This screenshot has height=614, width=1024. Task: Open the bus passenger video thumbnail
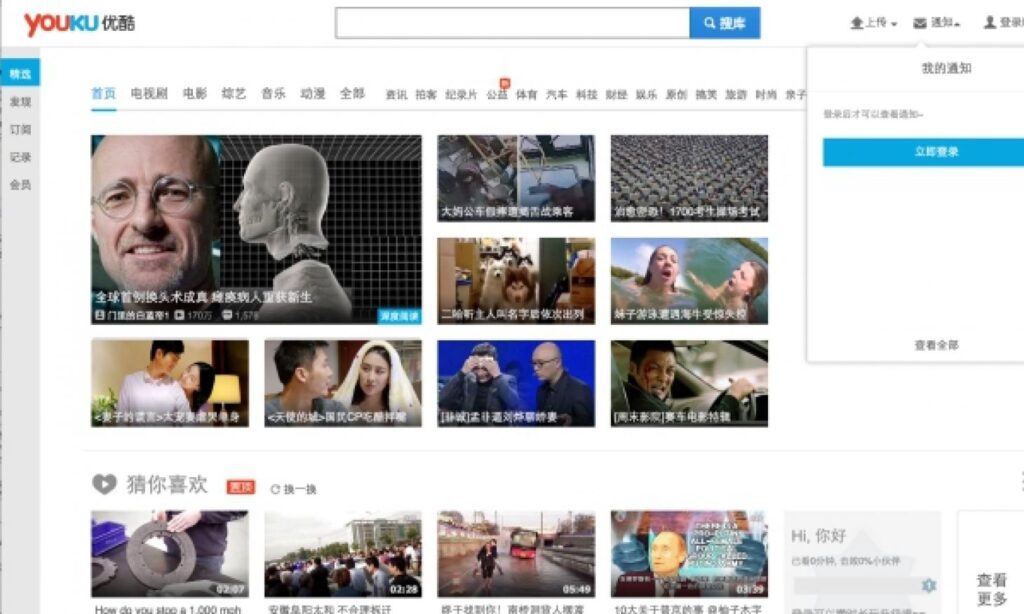516,178
